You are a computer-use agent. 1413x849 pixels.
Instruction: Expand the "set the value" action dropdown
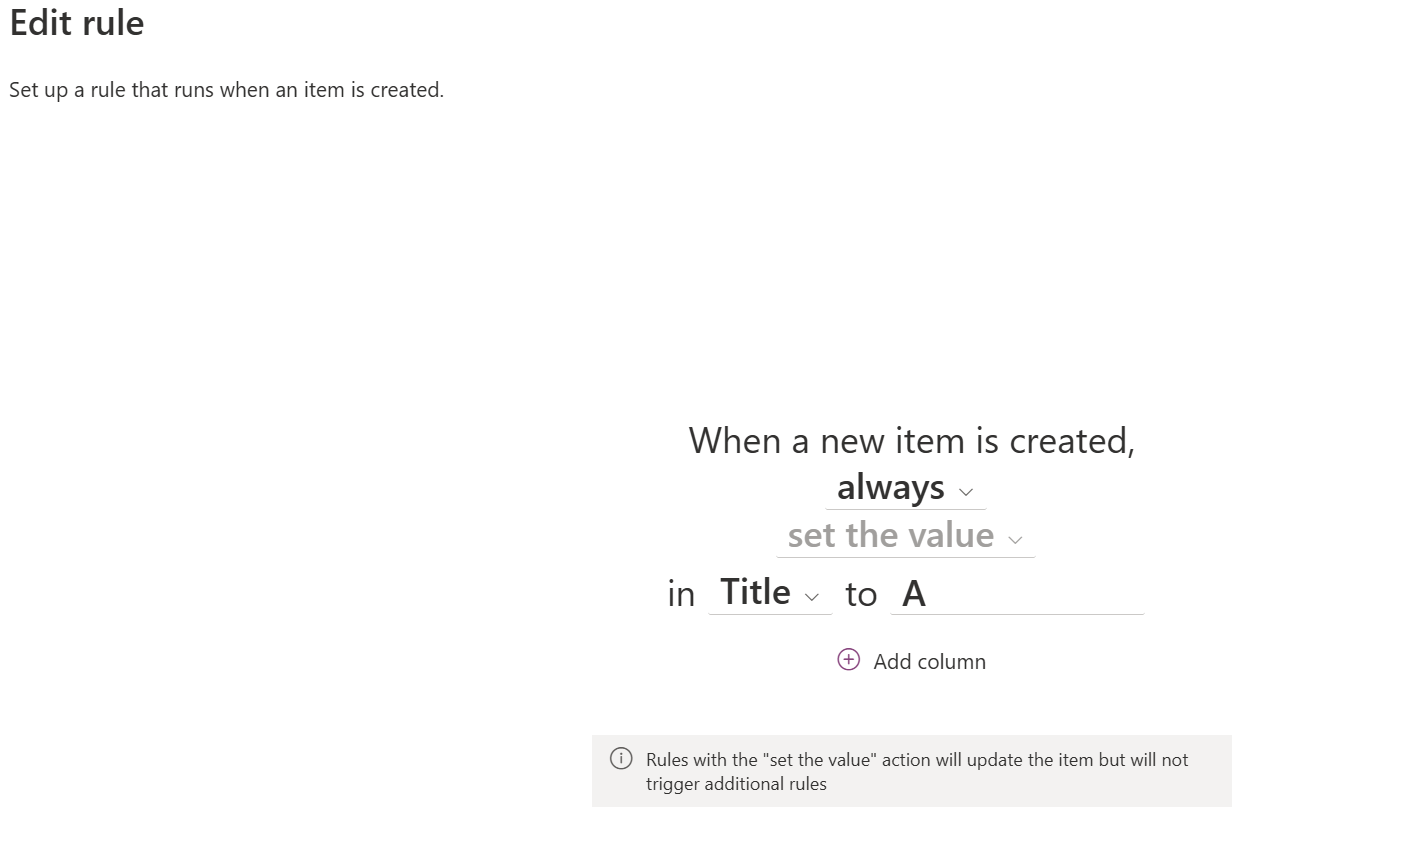point(891,536)
